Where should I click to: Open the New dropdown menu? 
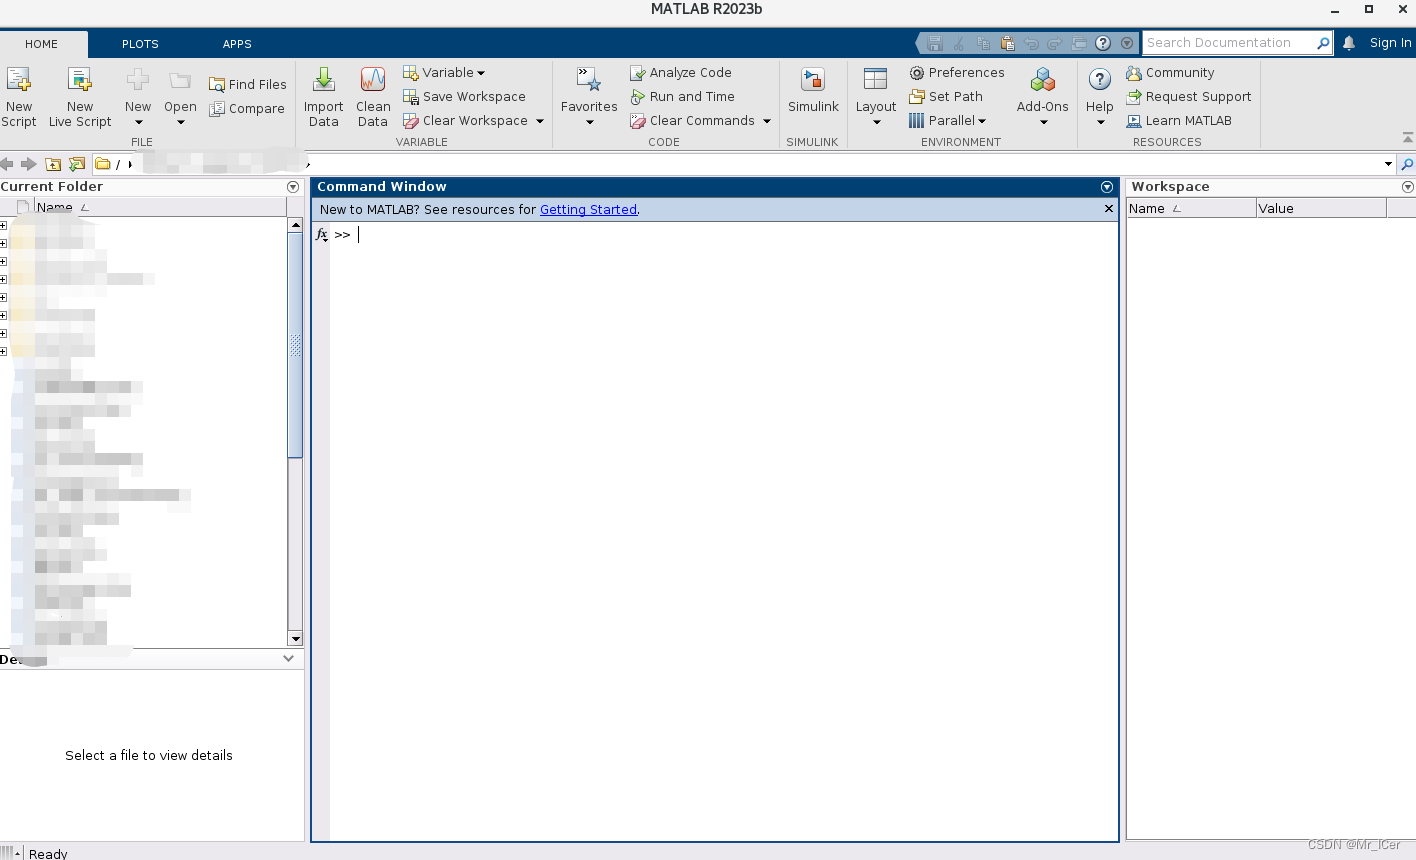138,123
